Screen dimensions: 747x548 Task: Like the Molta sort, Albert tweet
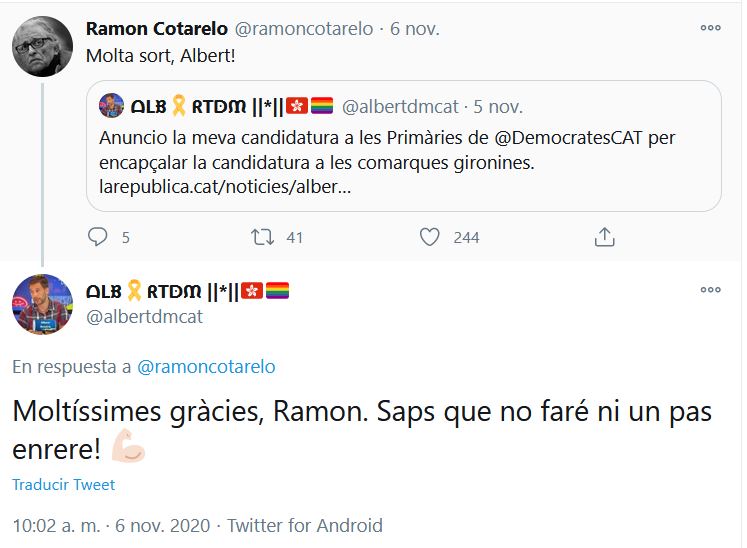(430, 237)
